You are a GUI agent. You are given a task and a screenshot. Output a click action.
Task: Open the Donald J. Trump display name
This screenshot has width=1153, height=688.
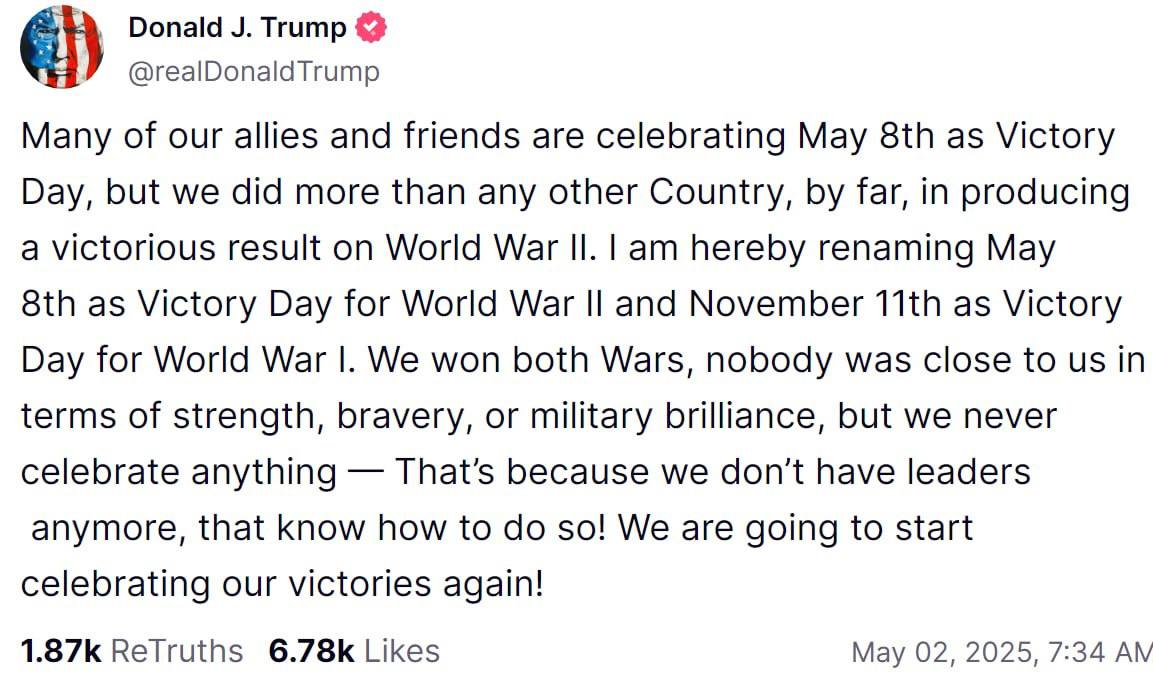pos(238,28)
